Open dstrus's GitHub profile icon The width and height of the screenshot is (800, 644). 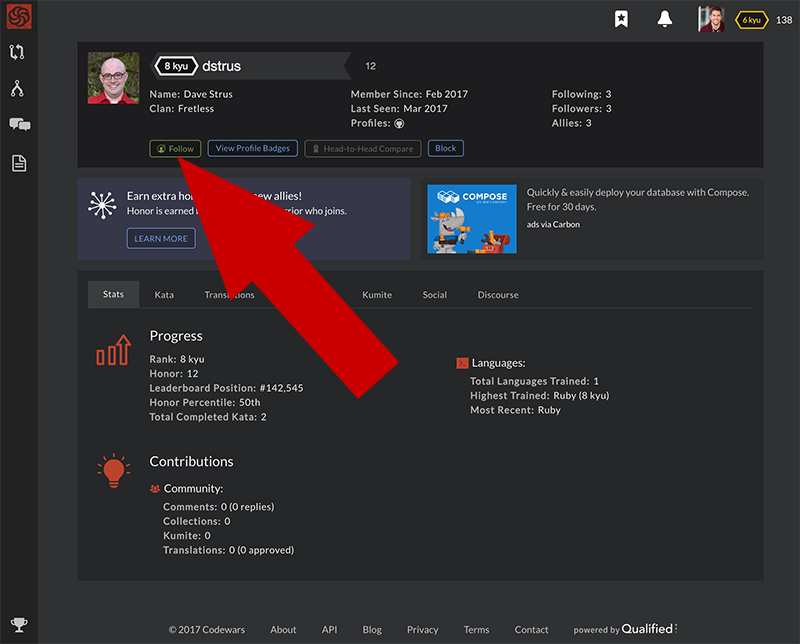(x=399, y=123)
